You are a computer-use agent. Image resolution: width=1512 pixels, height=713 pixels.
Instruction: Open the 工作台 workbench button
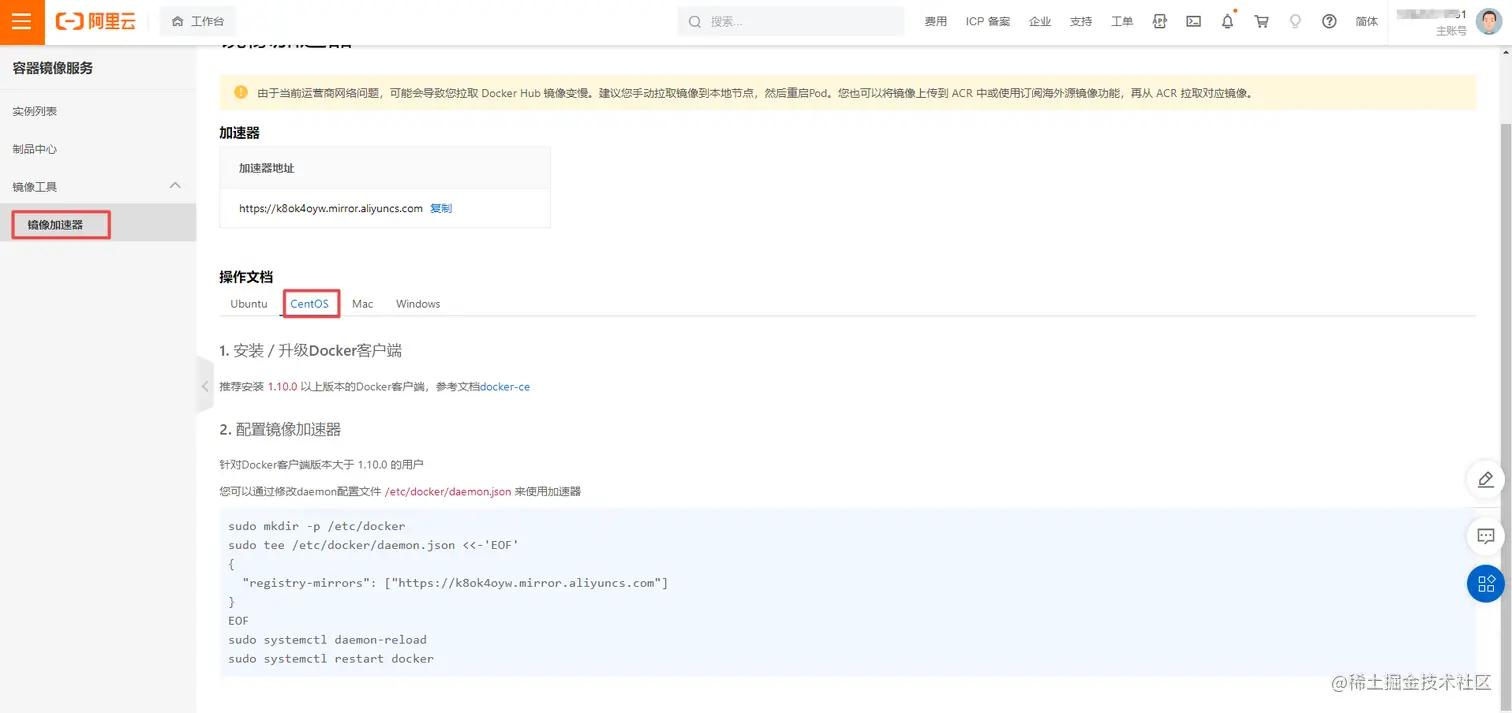pos(198,21)
